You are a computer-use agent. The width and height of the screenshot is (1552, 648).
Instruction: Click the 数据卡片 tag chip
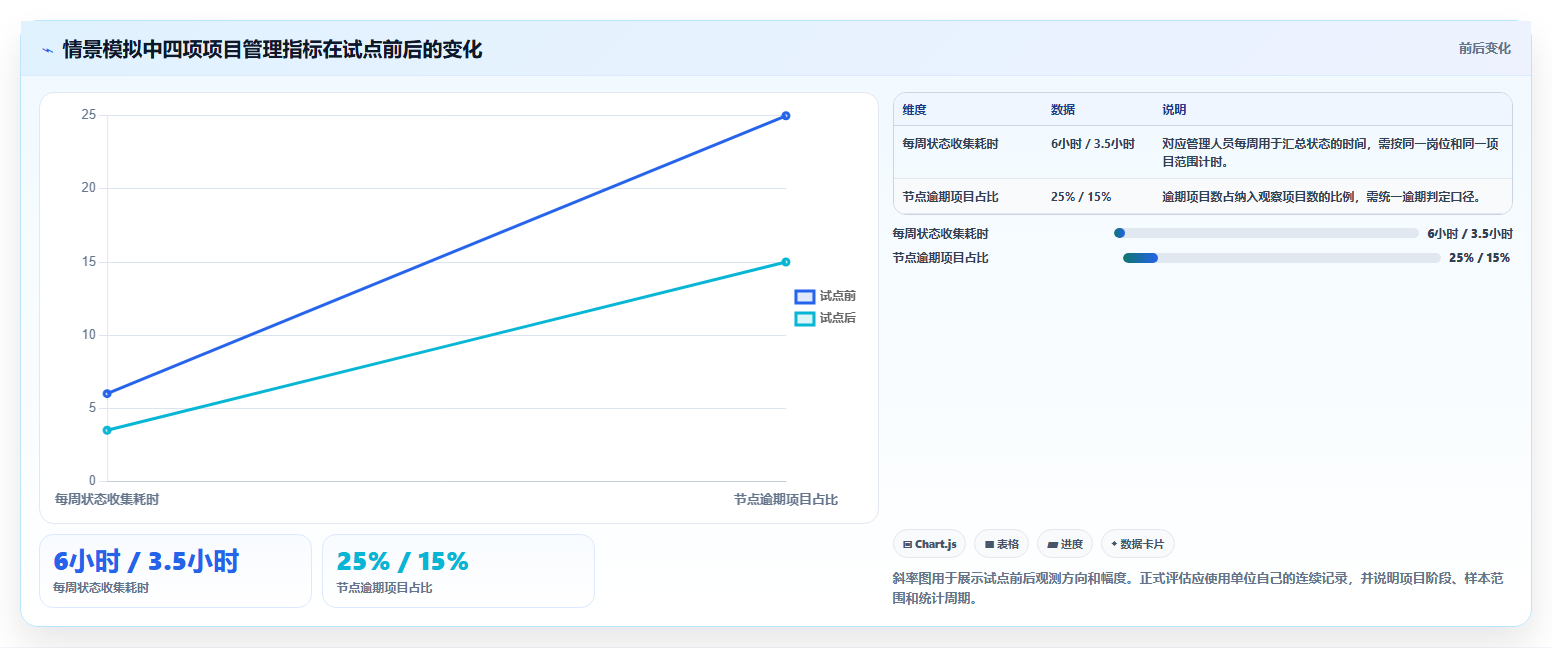coord(1137,544)
